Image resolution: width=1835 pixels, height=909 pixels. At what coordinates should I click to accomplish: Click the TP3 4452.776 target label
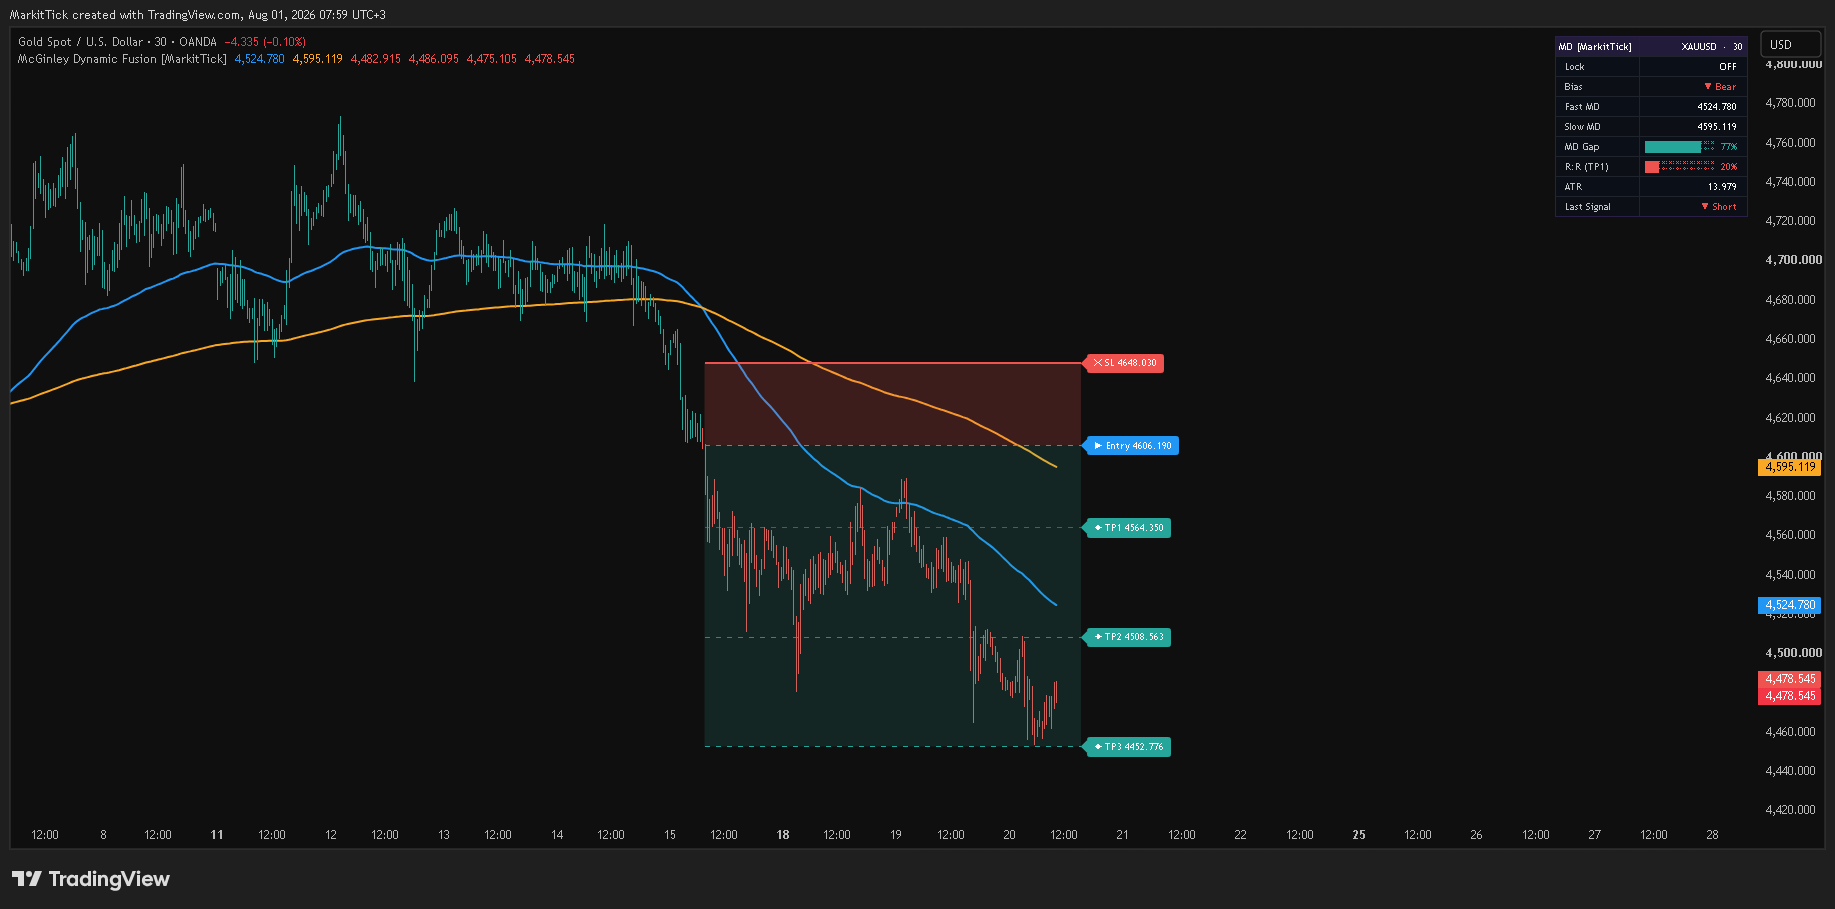tap(1128, 747)
